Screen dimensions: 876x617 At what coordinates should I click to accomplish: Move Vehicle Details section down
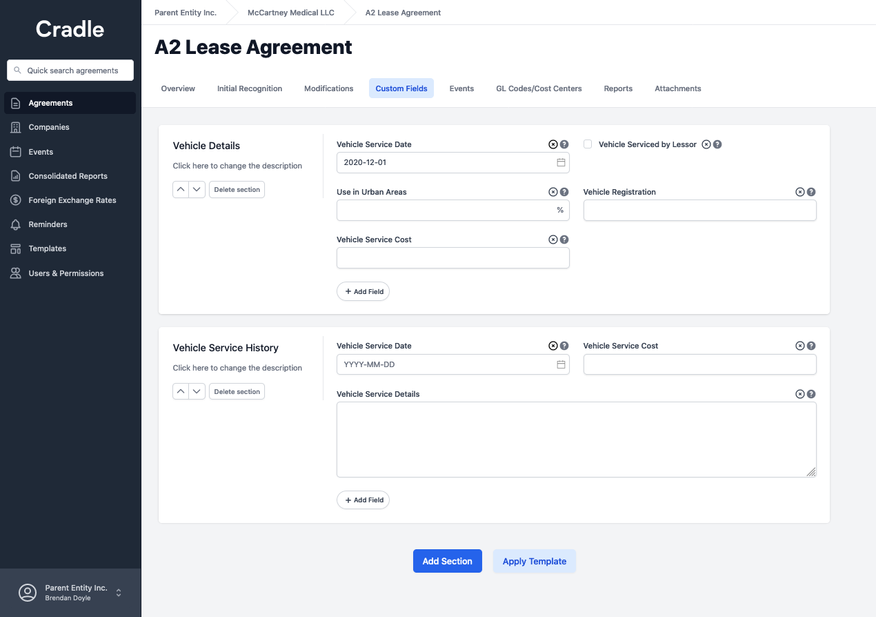(x=197, y=189)
